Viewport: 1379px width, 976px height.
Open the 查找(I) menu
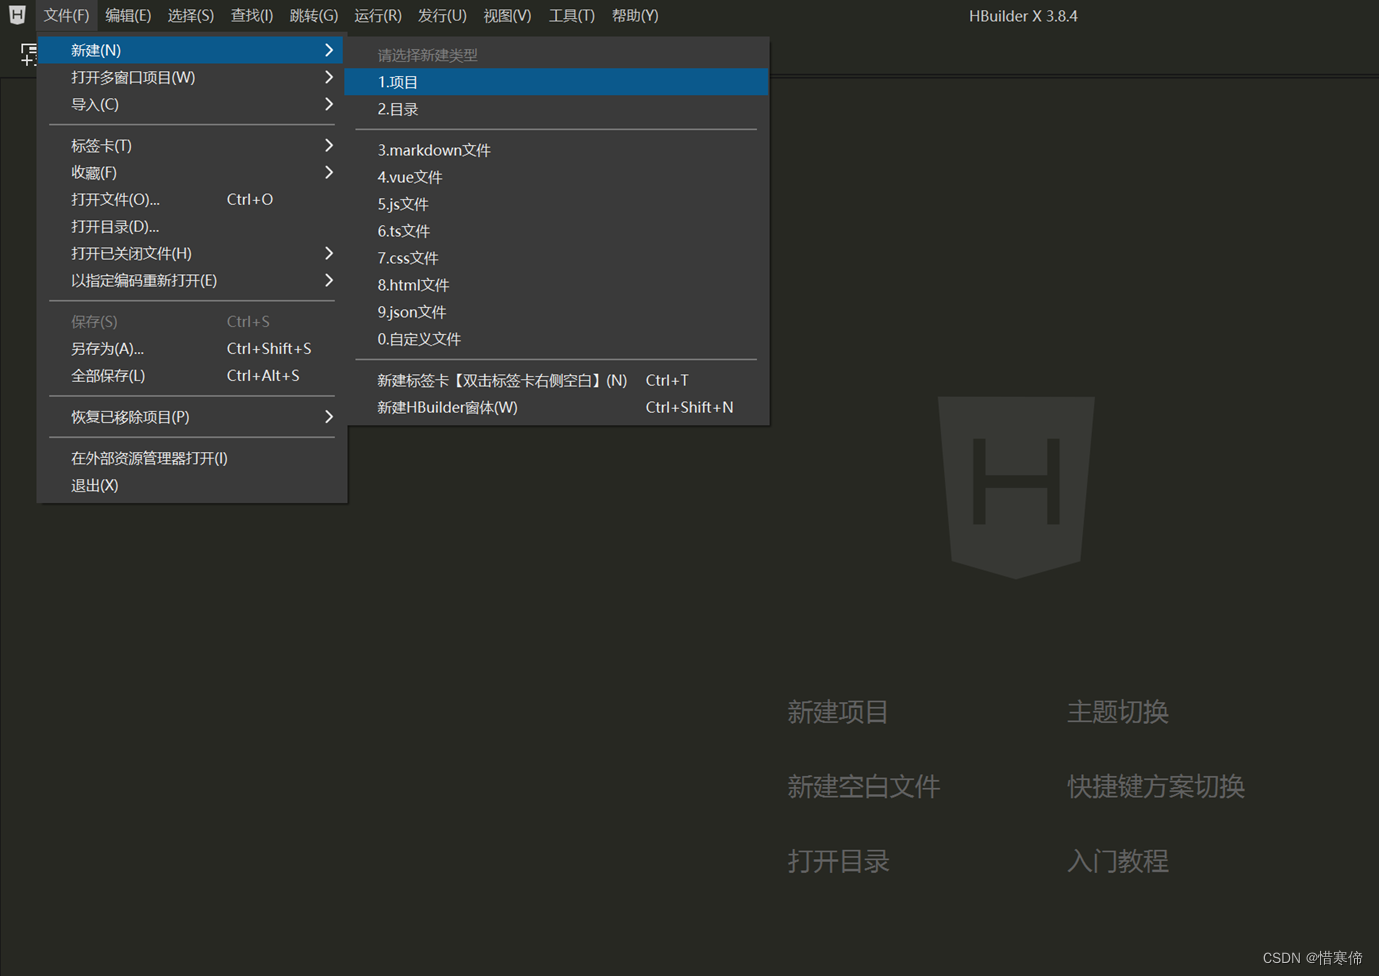tap(252, 15)
